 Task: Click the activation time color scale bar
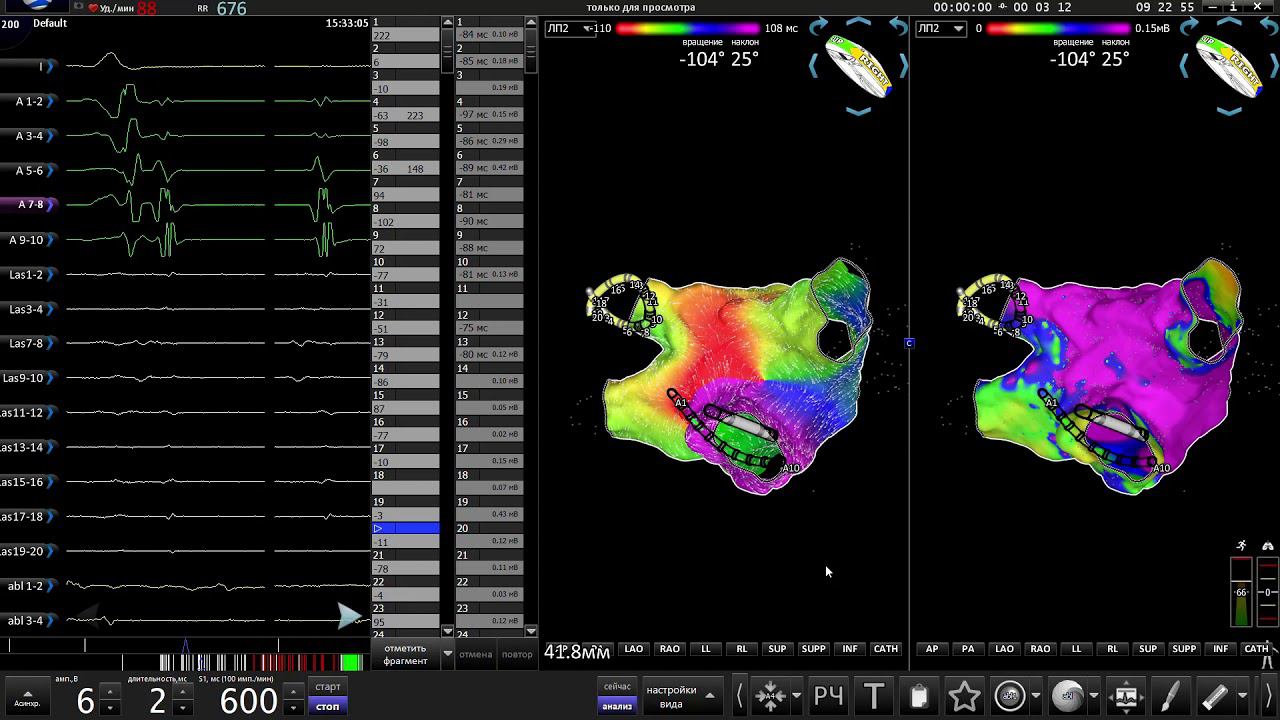(688, 28)
